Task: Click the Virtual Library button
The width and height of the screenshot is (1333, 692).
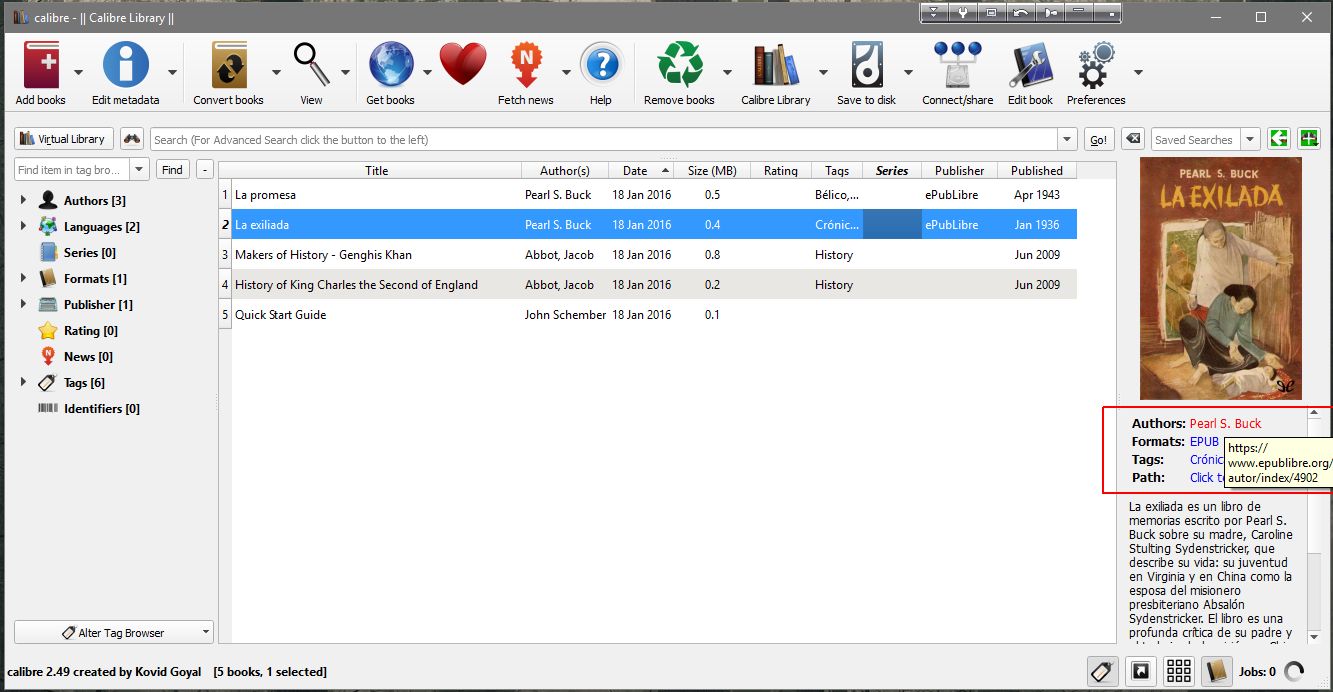Action: pos(64,139)
